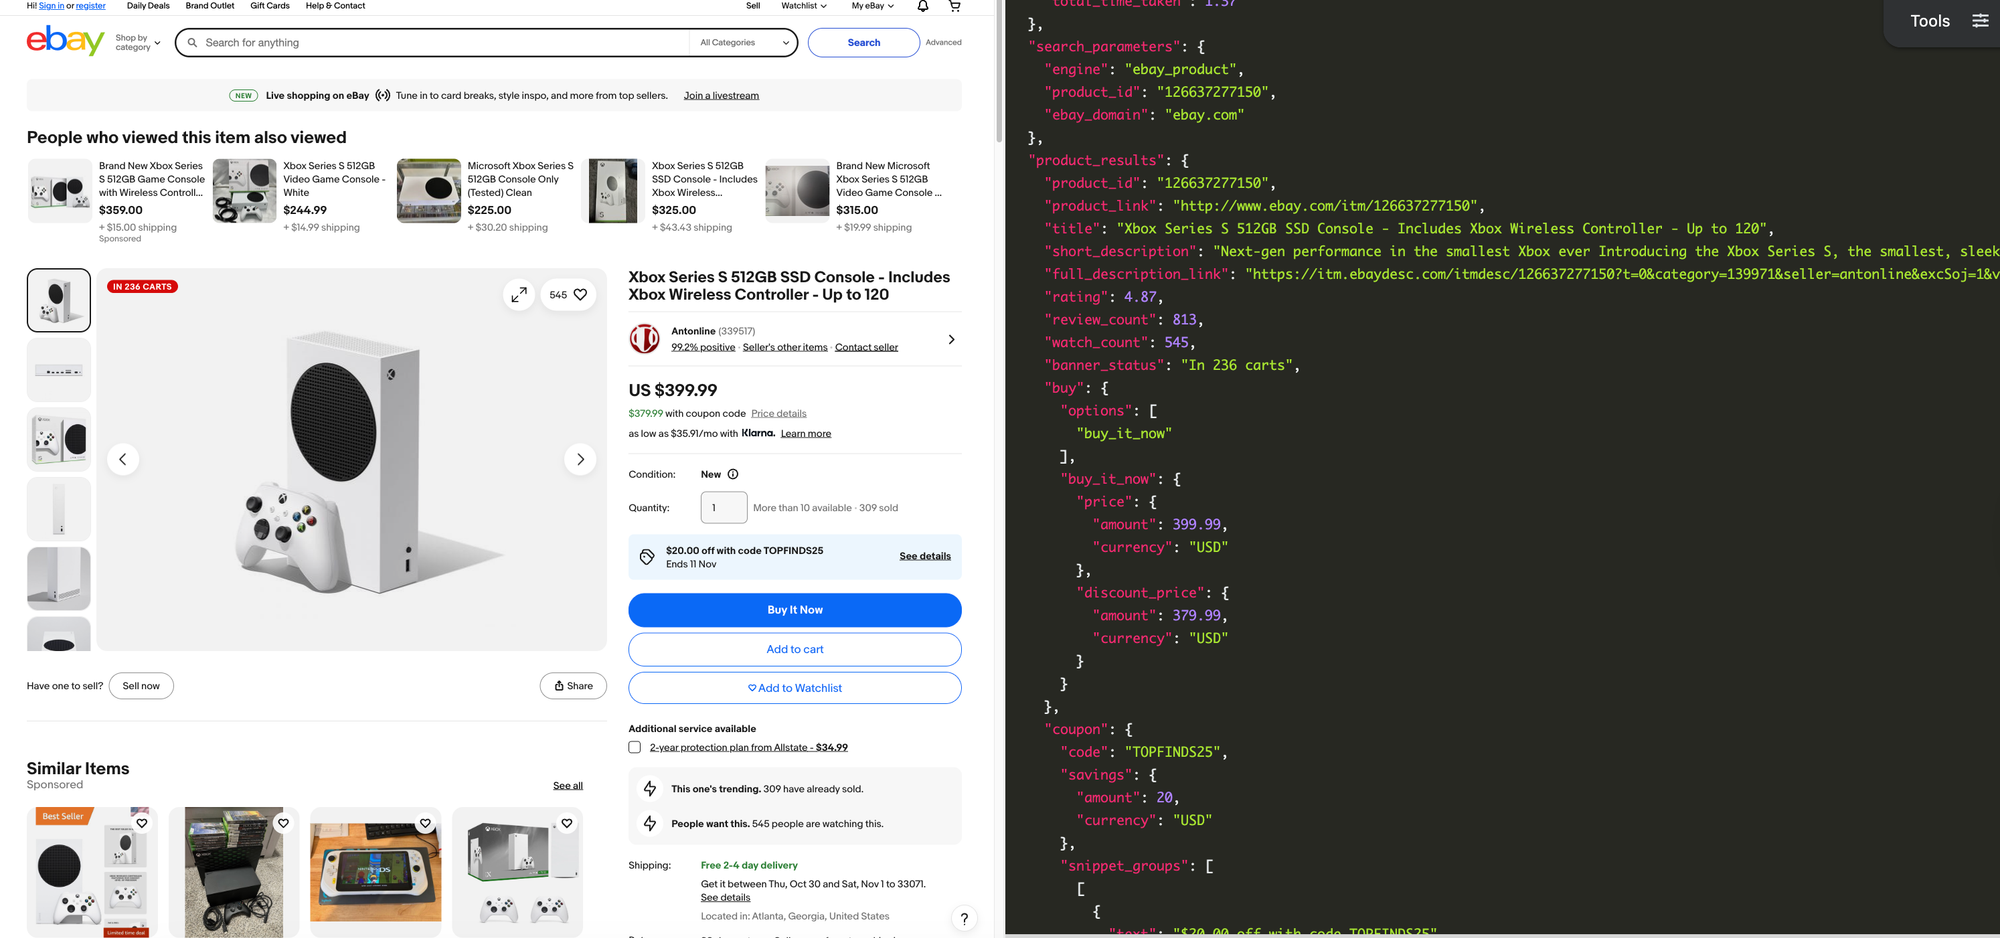
Task: Click the New condition info icon
Action: click(x=733, y=474)
